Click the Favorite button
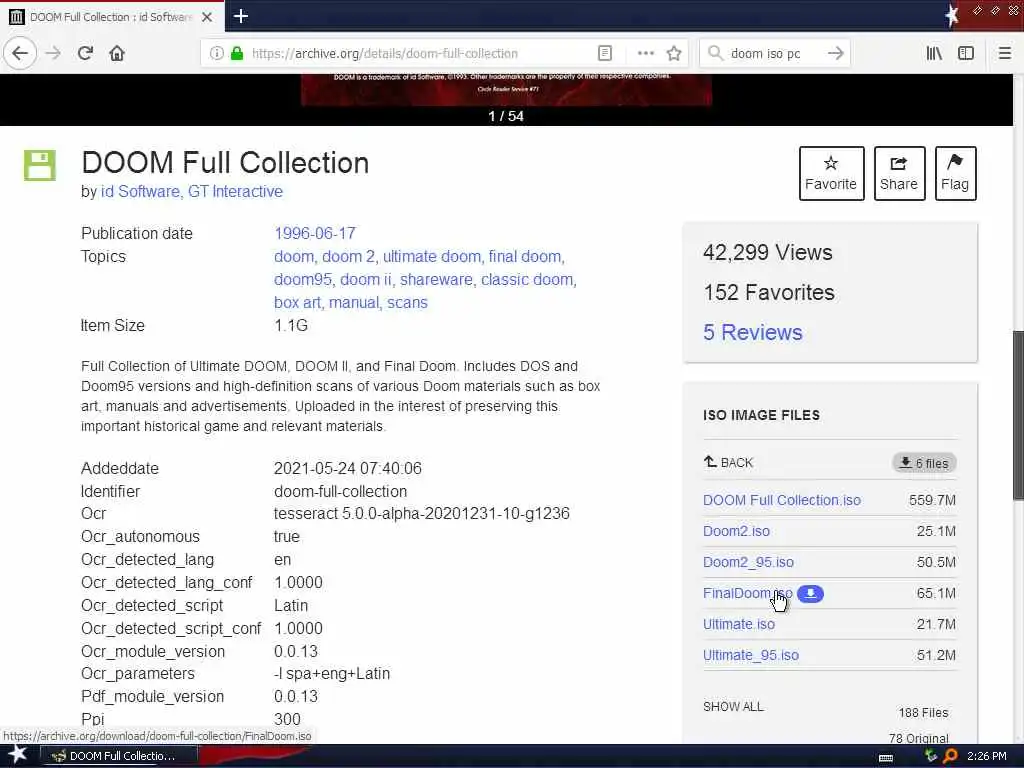1024x768 pixels. click(831, 174)
